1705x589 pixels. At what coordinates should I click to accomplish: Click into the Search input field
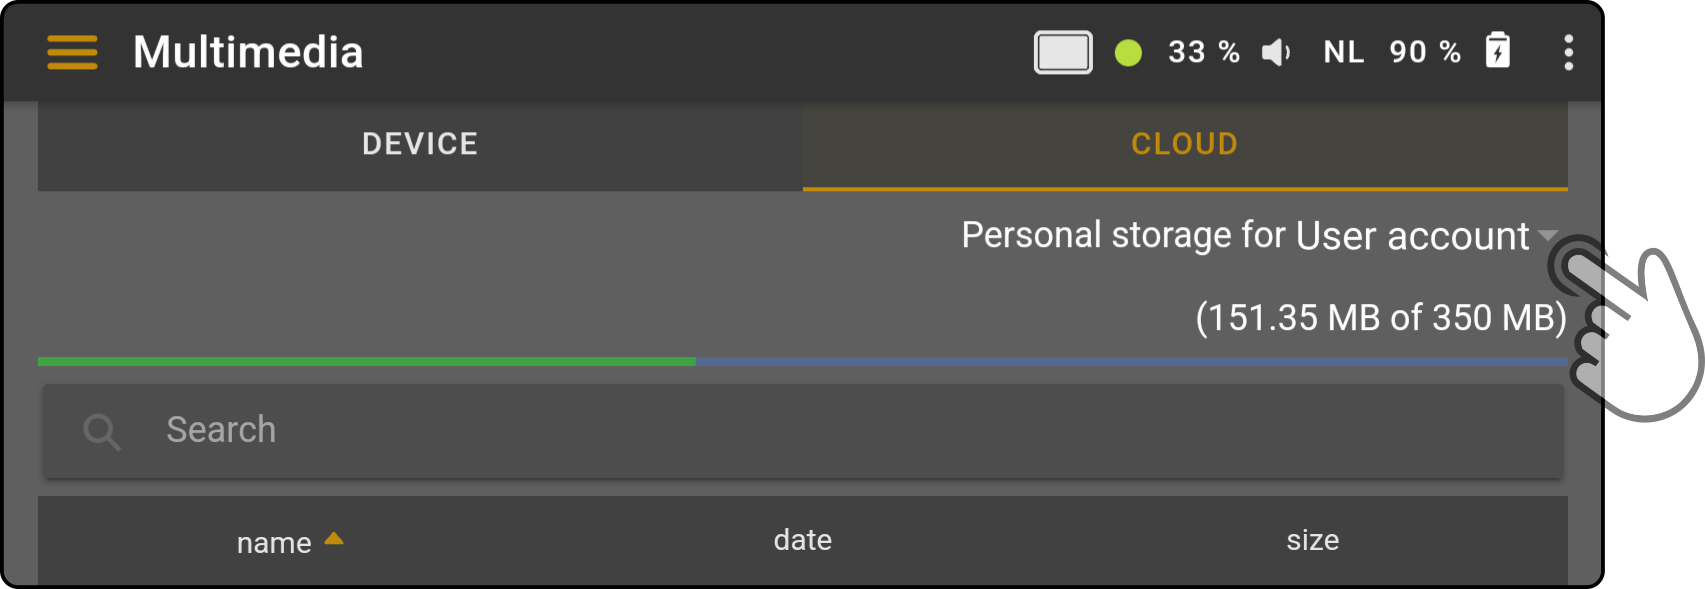tap(803, 431)
